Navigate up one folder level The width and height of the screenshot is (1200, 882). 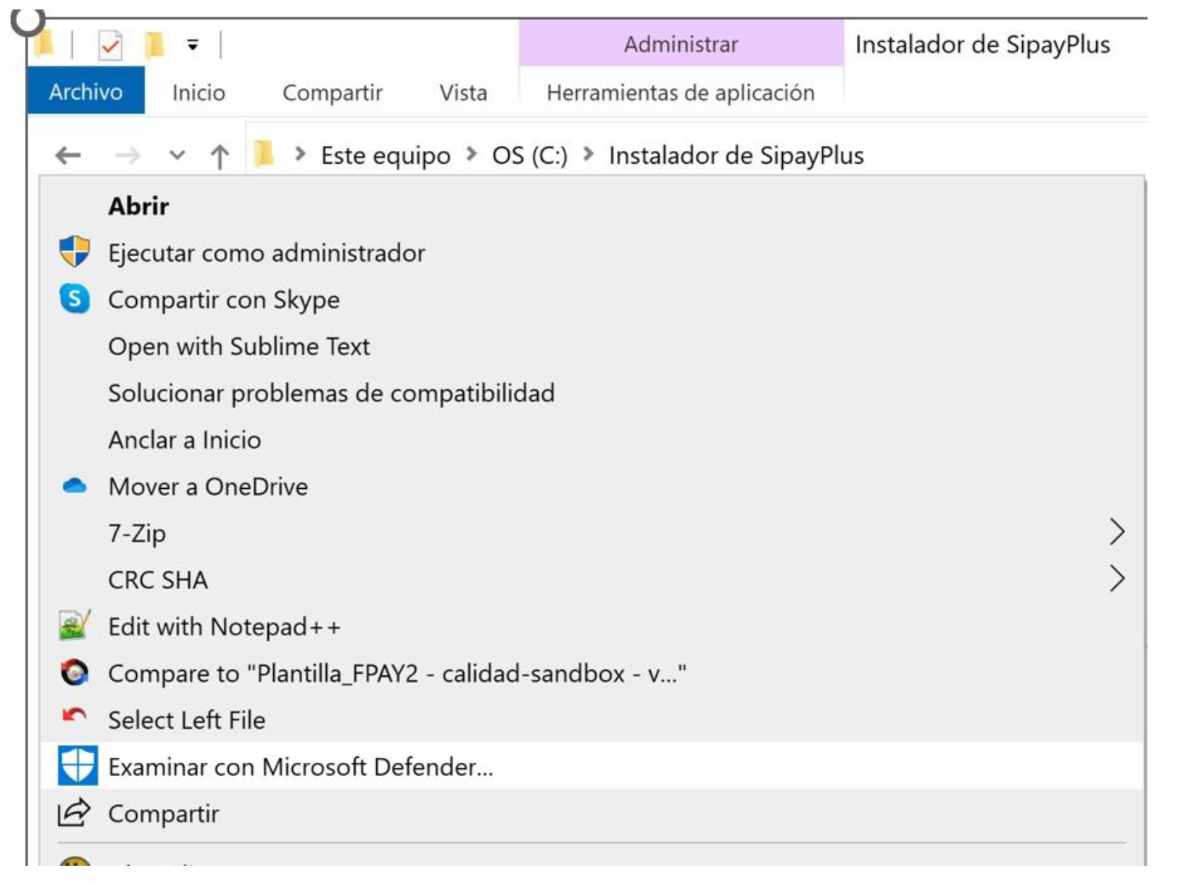(219, 156)
